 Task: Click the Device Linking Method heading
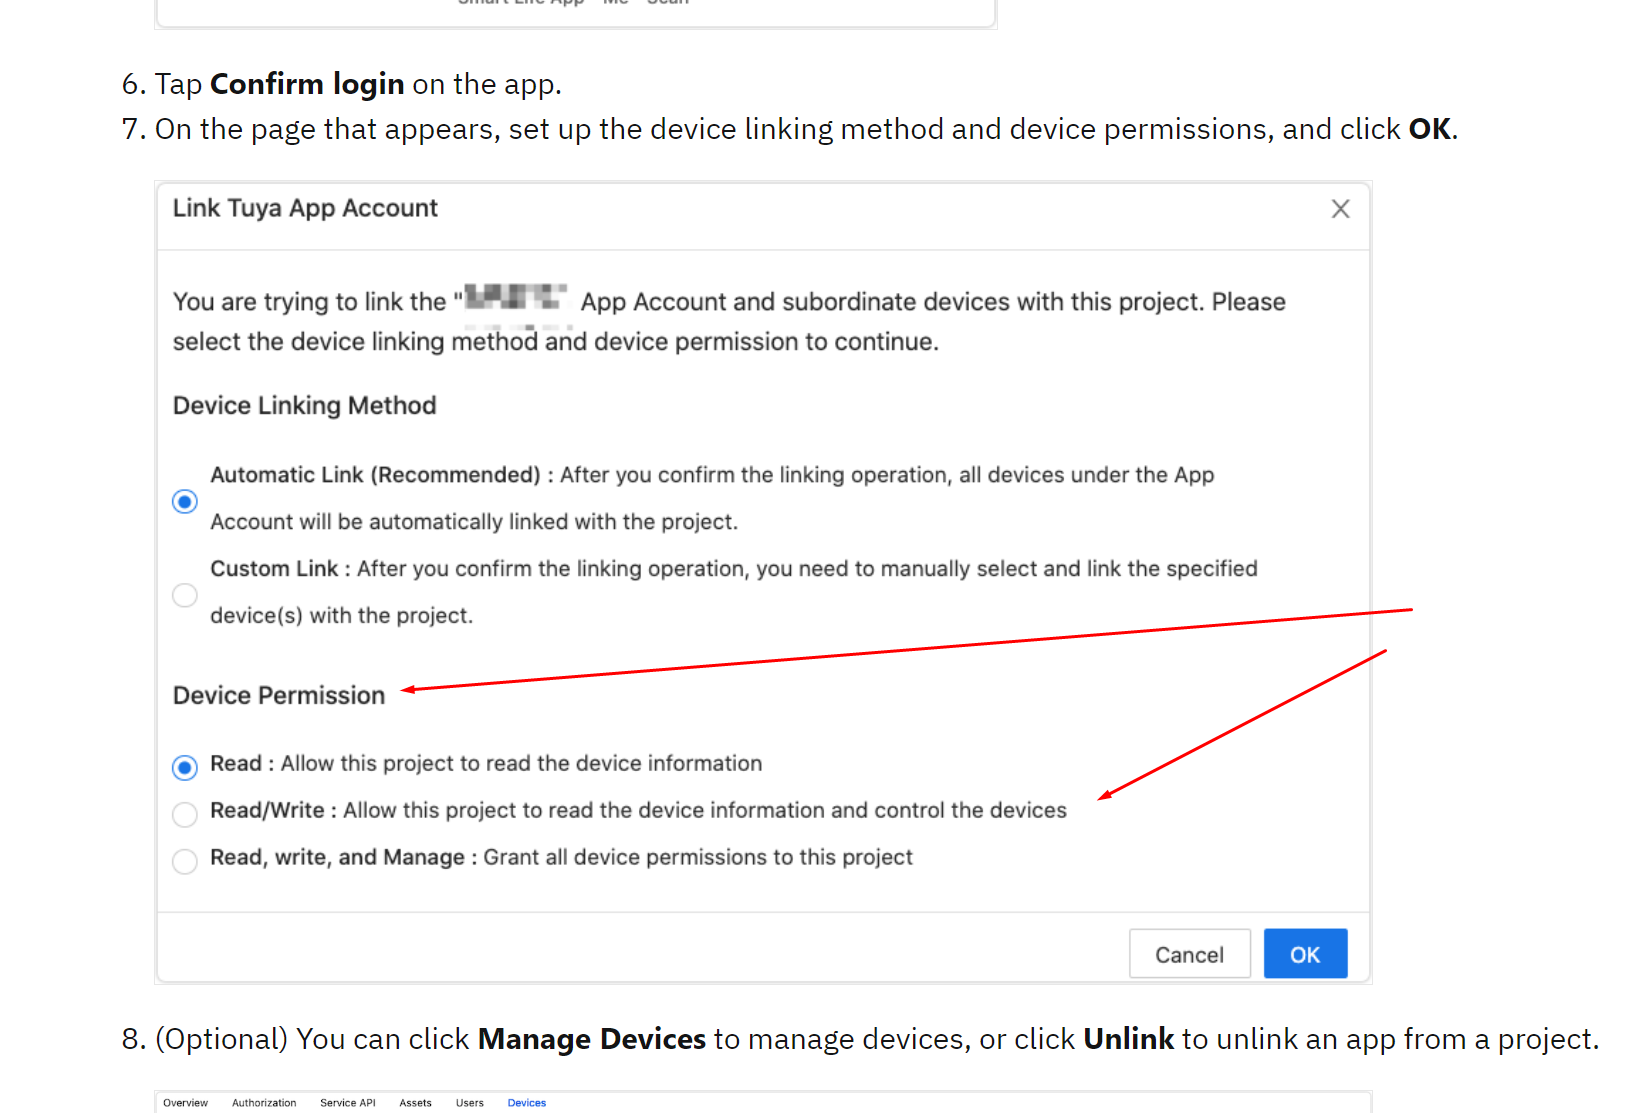click(x=304, y=405)
